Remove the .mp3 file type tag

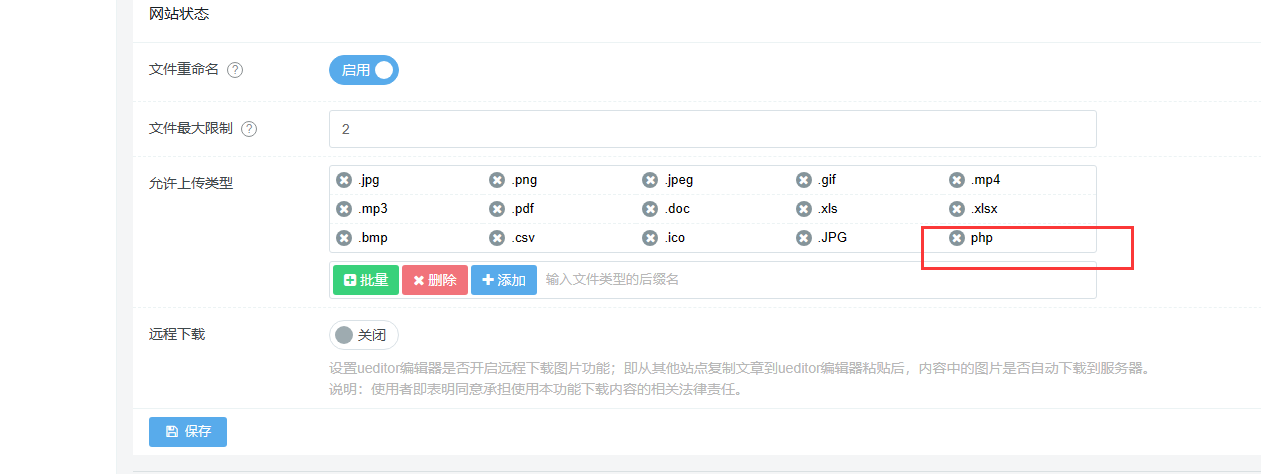[344, 209]
